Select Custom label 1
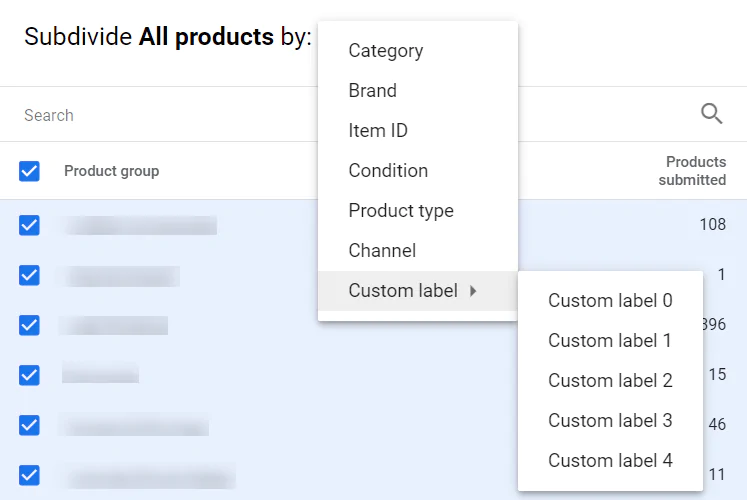 610,341
